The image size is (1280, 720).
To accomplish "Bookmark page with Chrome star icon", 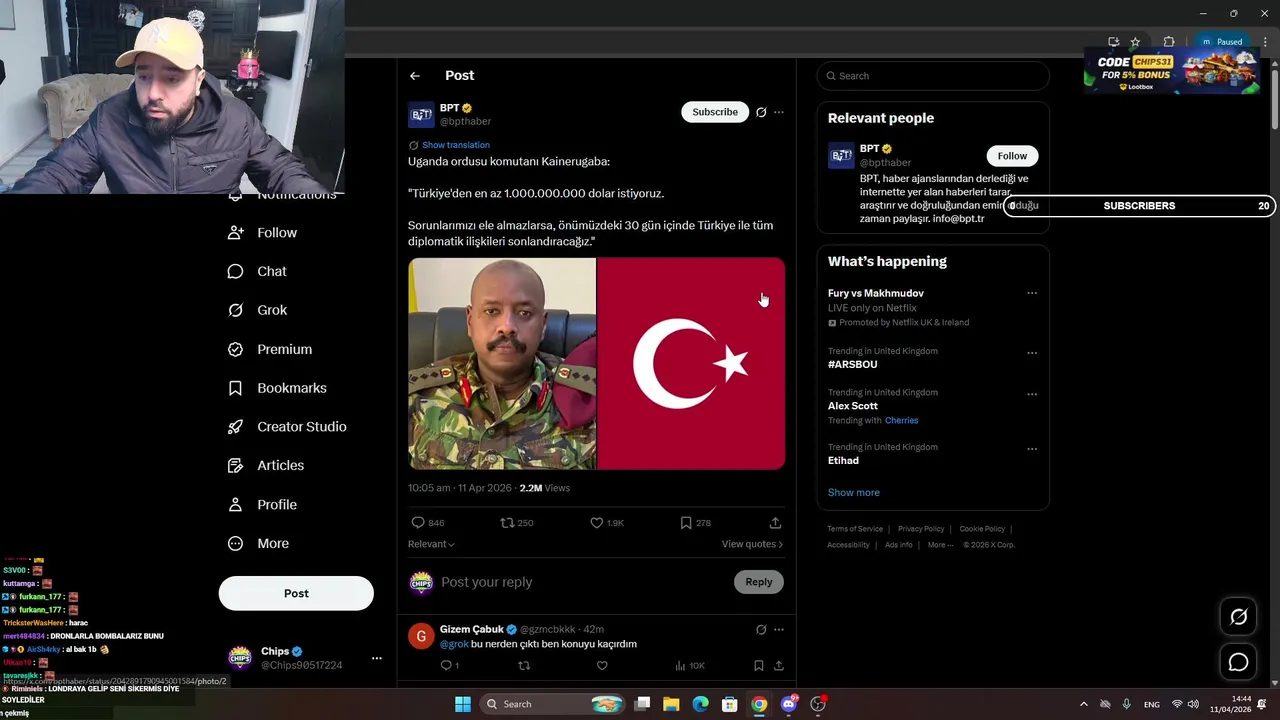I will (1135, 42).
